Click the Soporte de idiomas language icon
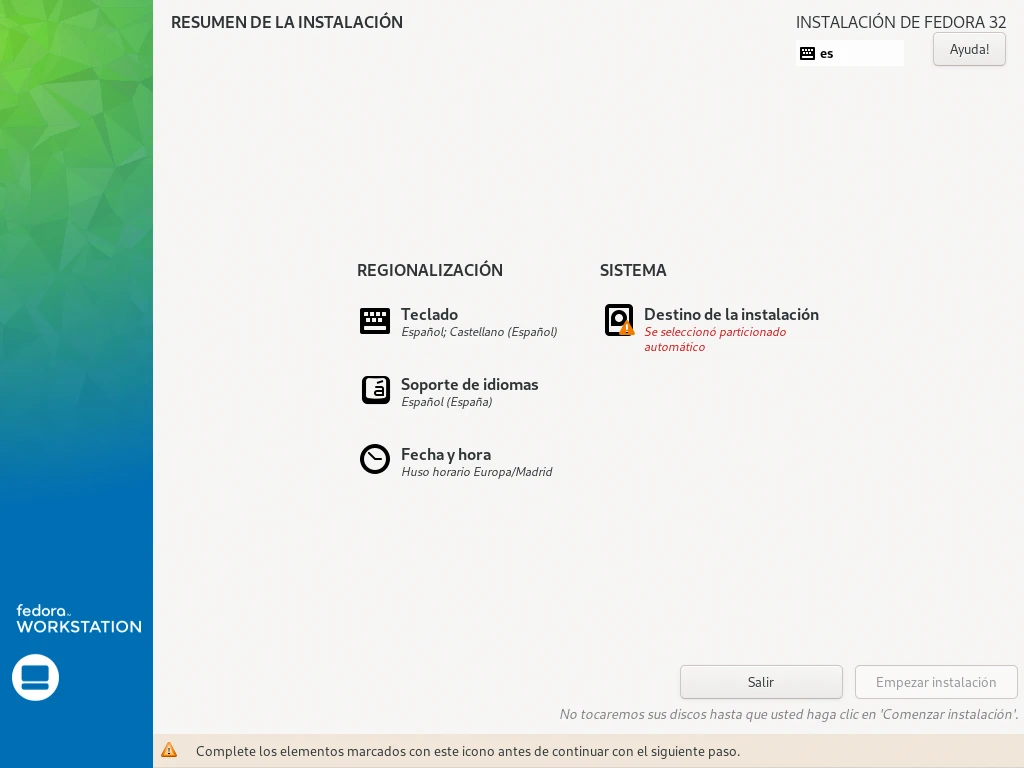1024x768 pixels. [375, 390]
